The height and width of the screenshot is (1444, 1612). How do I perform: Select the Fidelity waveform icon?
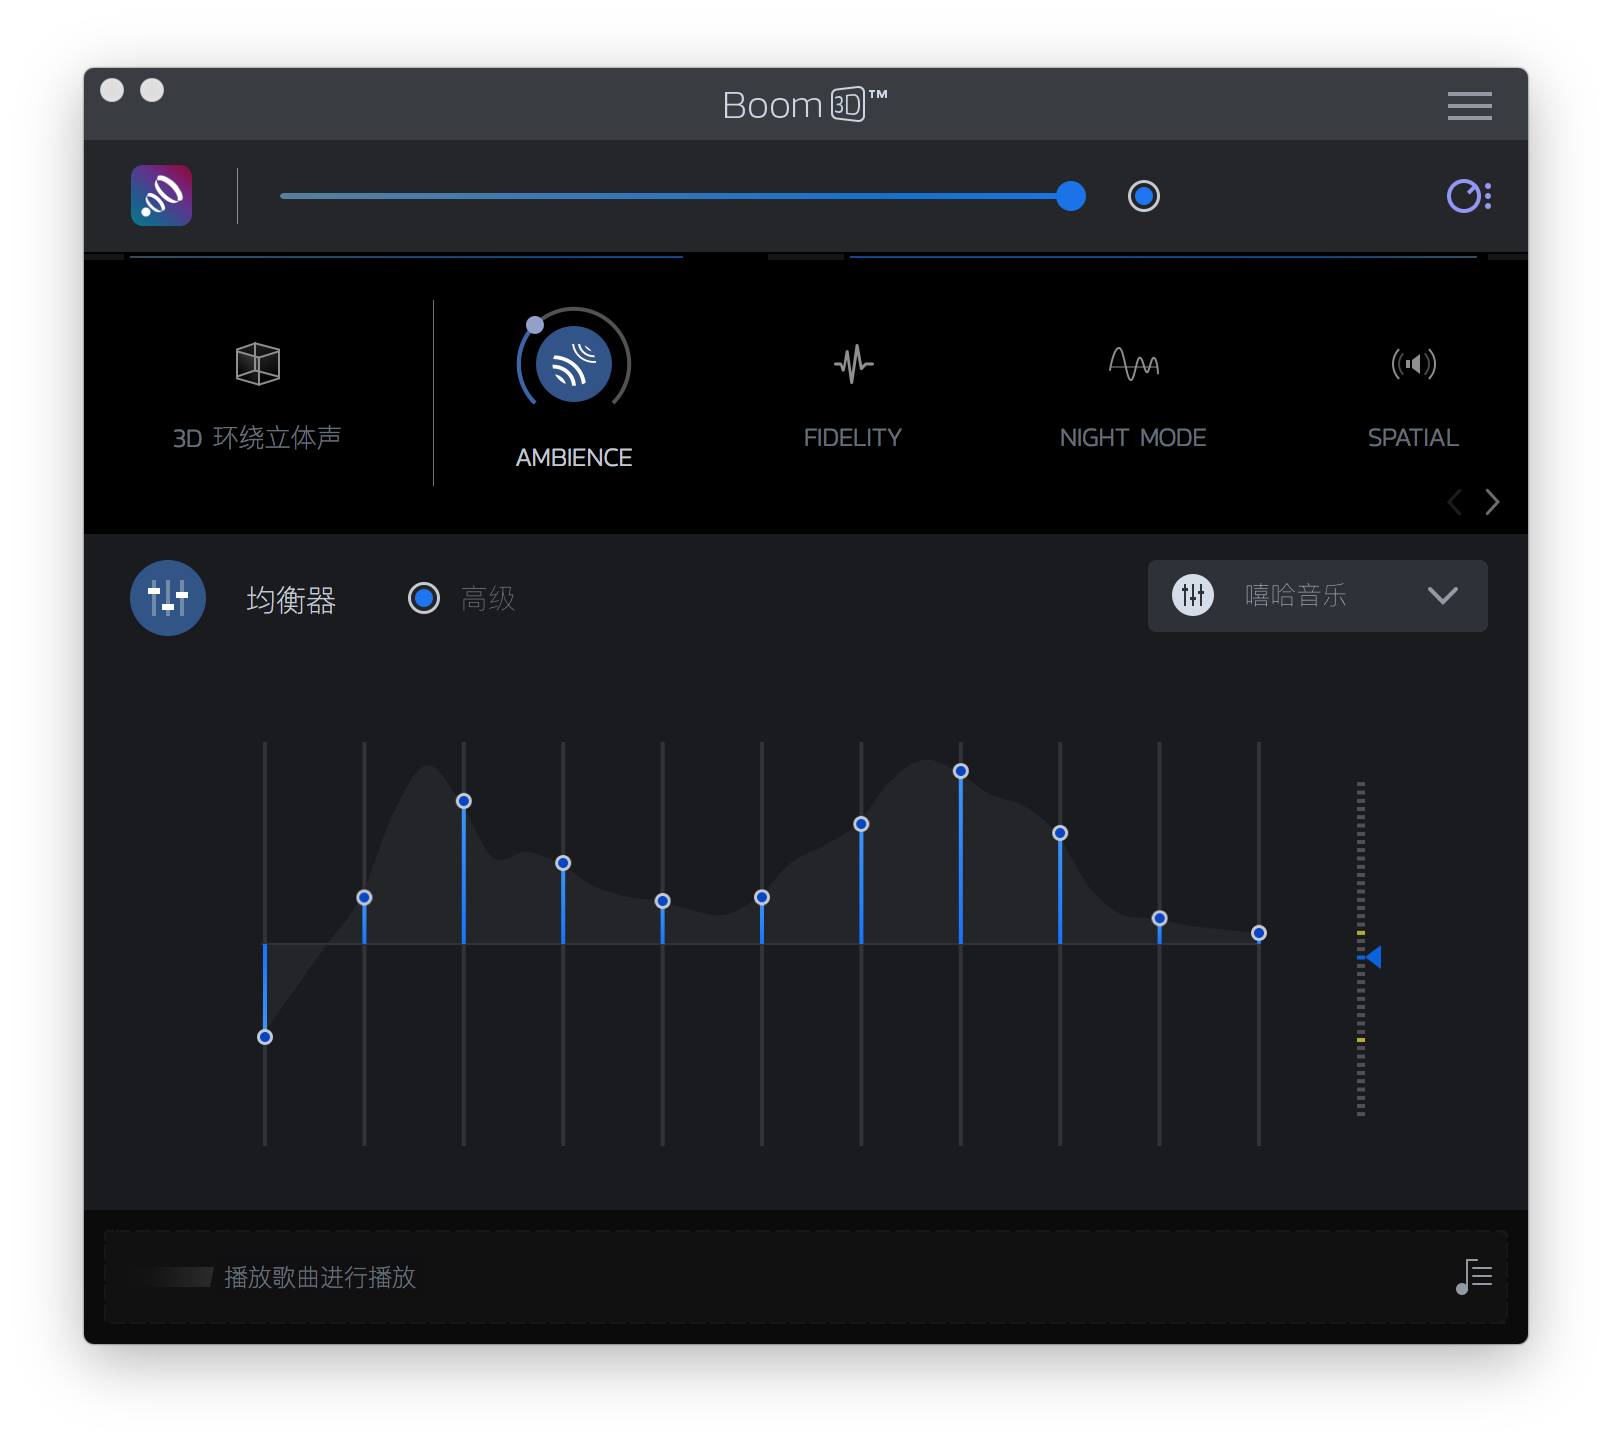pyautogui.click(x=853, y=364)
